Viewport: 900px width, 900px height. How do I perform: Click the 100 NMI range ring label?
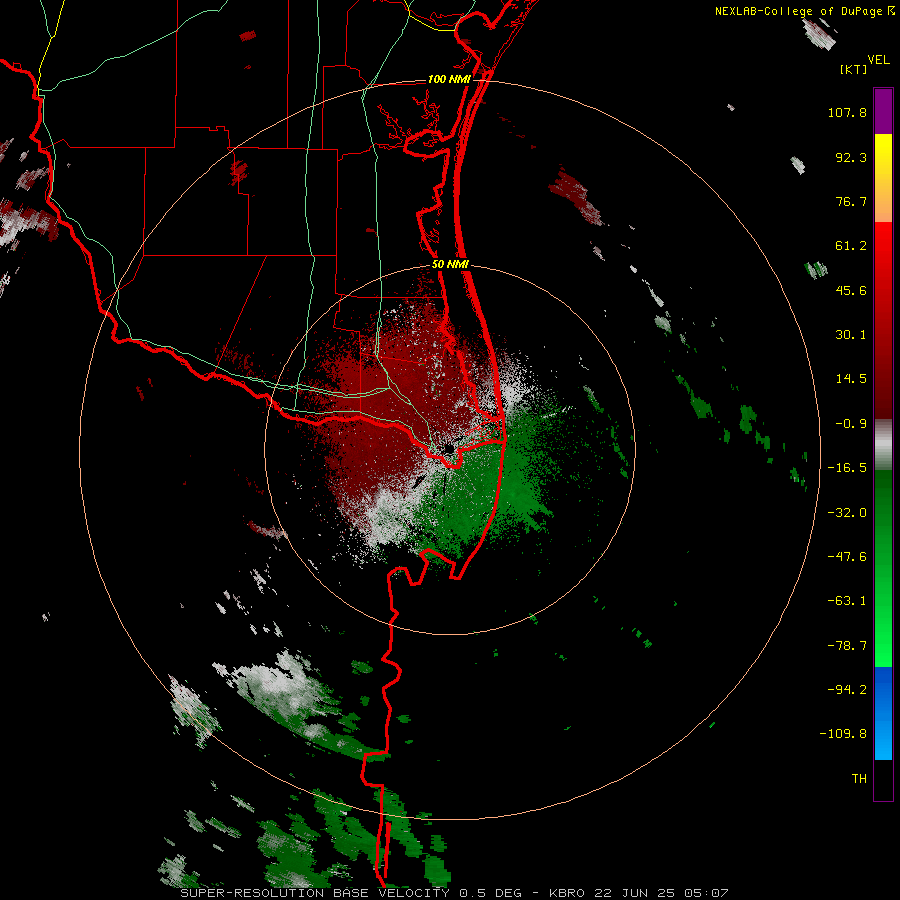coord(449,79)
